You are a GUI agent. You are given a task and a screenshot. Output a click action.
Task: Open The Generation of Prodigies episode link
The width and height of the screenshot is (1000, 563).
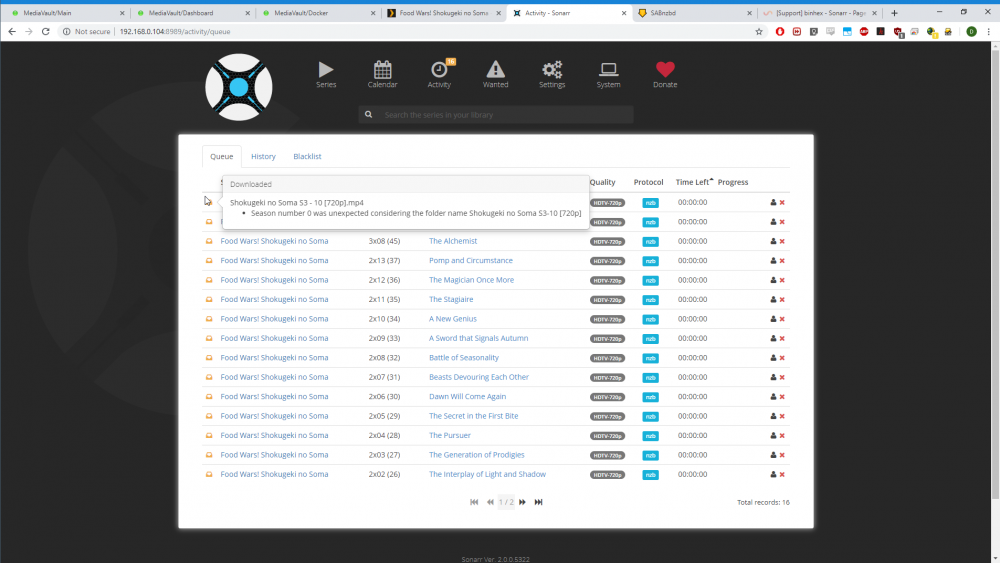pyautogui.click(x=476, y=455)
